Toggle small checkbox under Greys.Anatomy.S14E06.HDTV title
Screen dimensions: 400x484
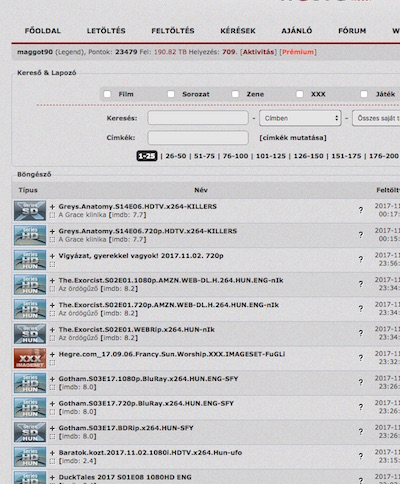click(52, 215)
